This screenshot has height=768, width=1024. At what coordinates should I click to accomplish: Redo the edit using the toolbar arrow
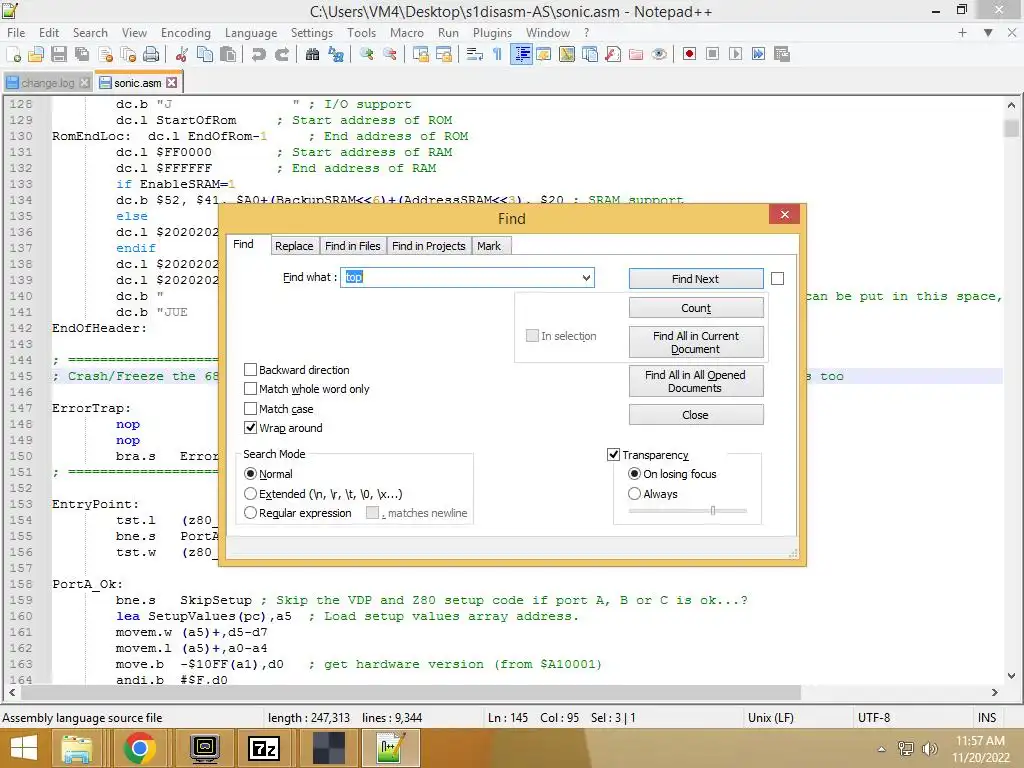tap(281, 54)
